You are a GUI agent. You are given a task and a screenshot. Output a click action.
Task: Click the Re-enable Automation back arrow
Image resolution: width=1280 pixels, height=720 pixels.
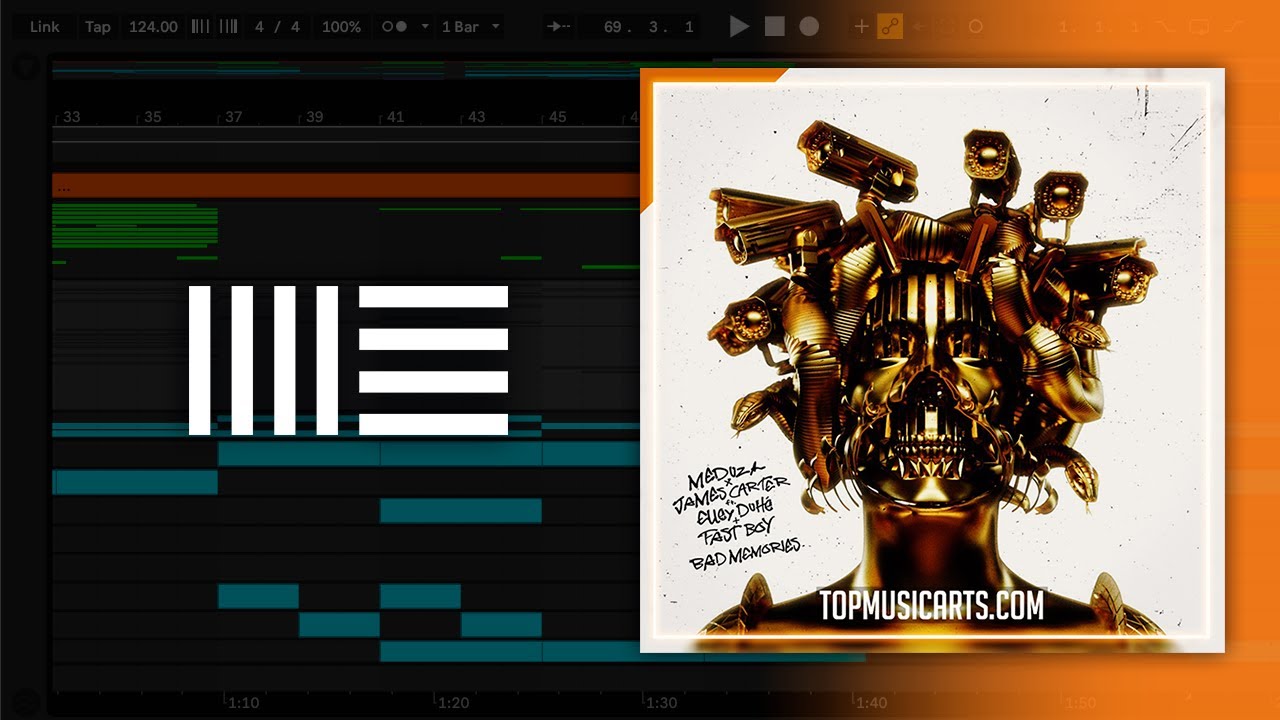pyautogui.click(x=919, y=27)
